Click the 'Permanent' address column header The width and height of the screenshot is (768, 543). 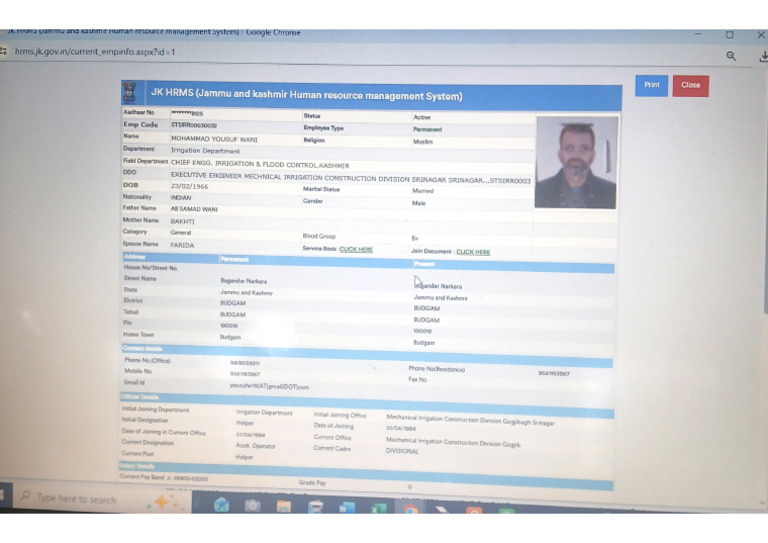[x=235, y=260]
